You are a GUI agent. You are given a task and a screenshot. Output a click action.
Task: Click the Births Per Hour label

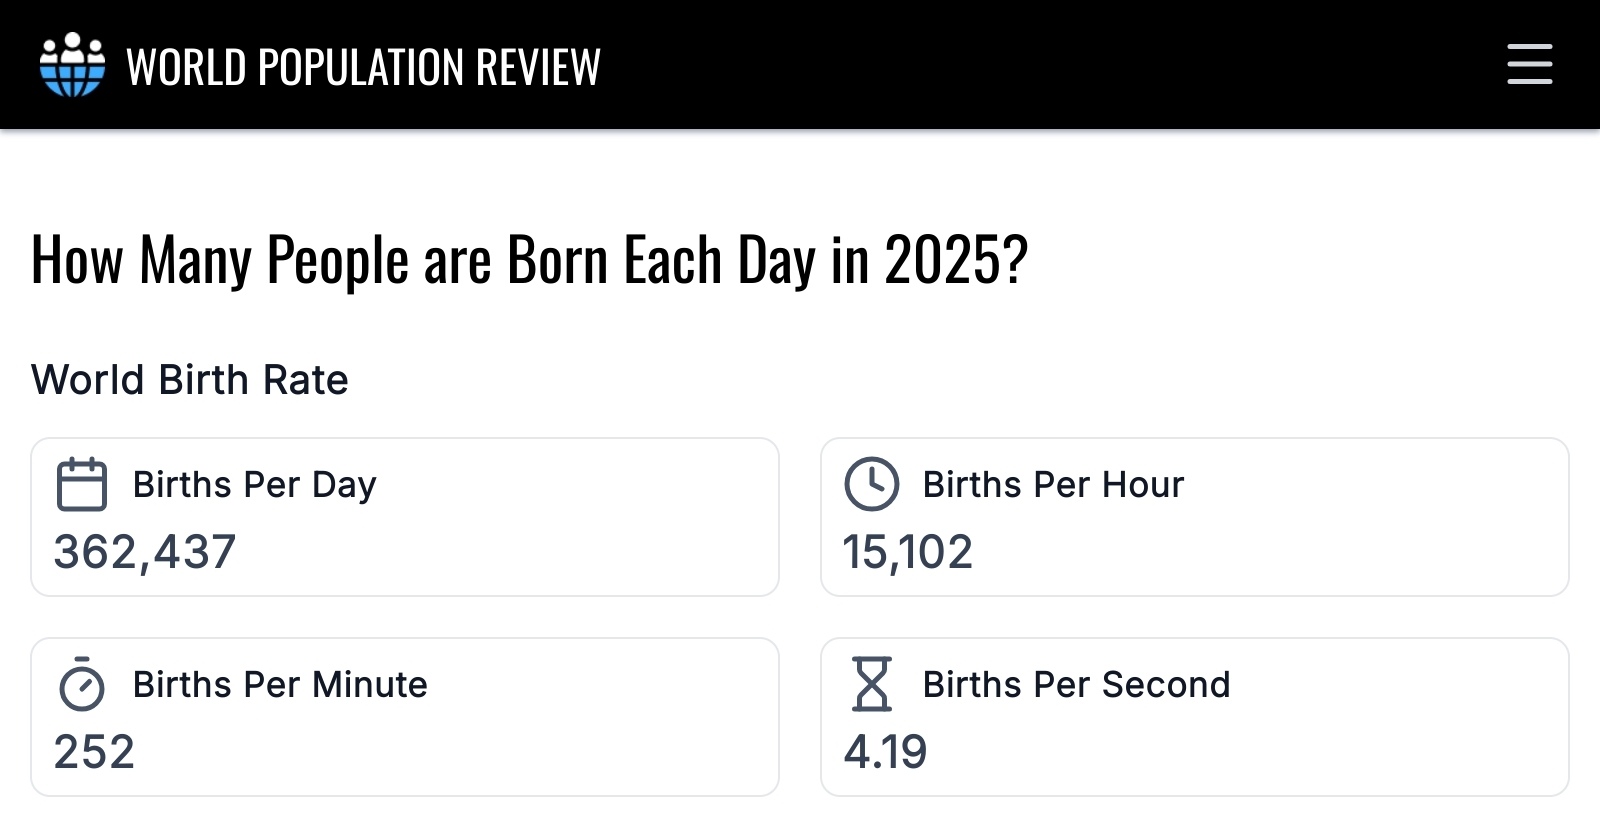coord(1053,485)
